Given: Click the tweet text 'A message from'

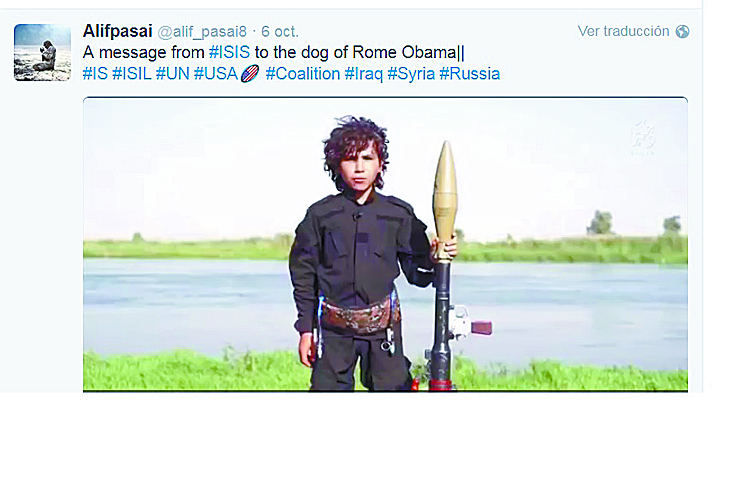Looking at the screenshot, I should tap(144, 52).
